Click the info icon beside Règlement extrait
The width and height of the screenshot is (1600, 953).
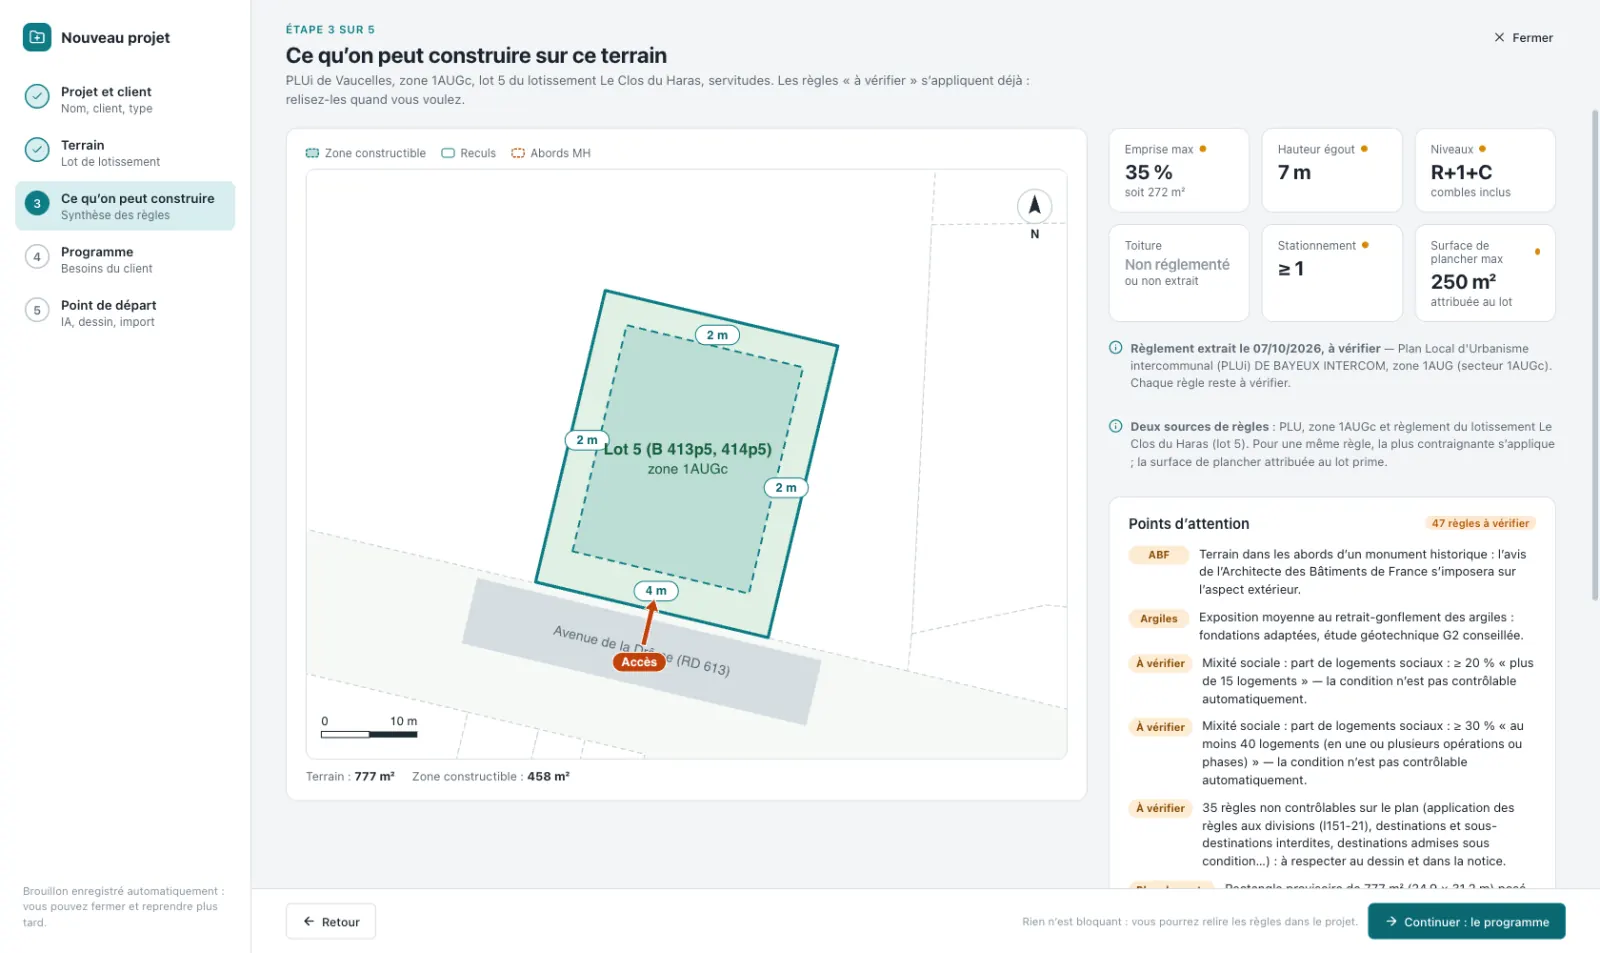tap(1116, 348)
